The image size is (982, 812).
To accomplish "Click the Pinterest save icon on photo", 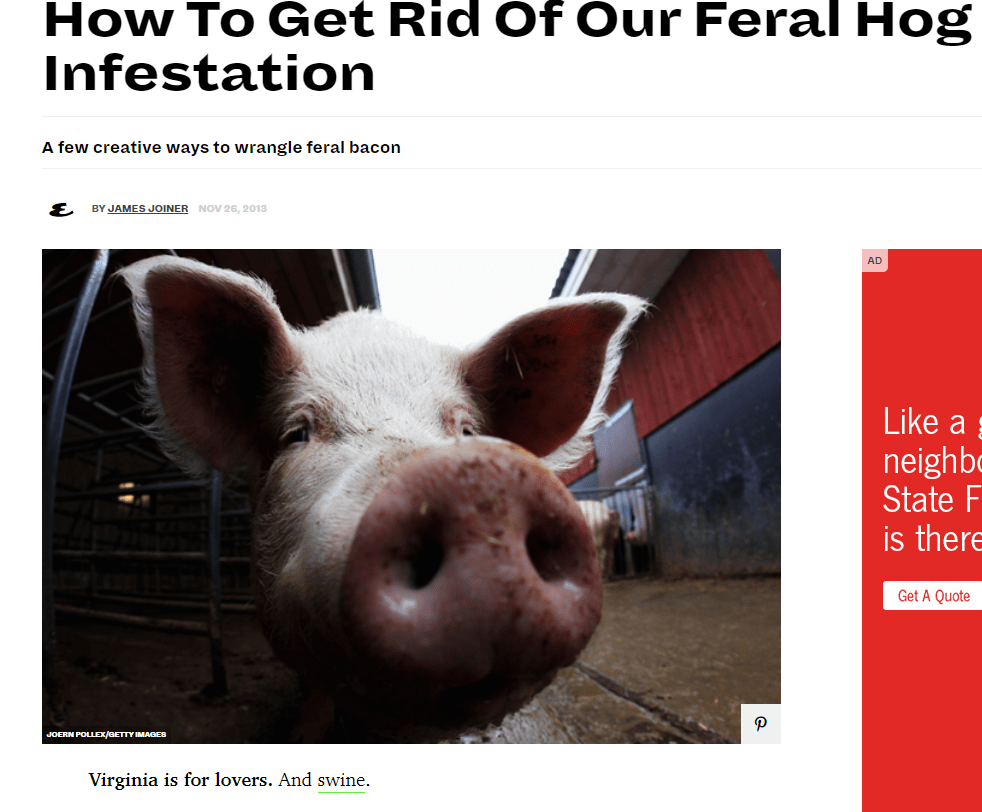I will pos(760,724).
